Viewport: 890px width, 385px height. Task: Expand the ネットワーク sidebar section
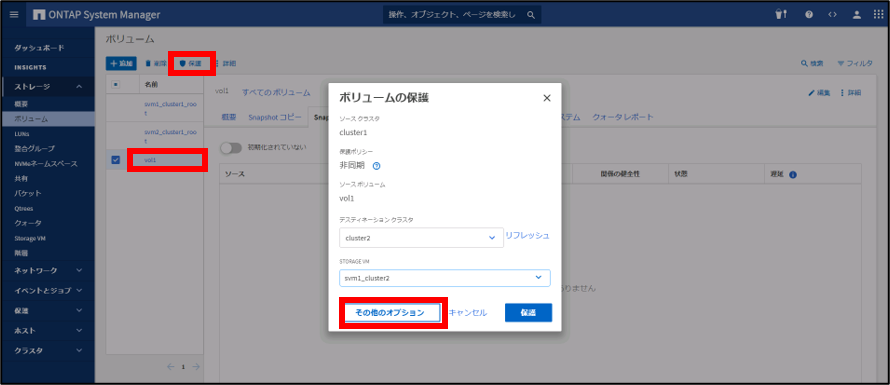coord(79,270)
